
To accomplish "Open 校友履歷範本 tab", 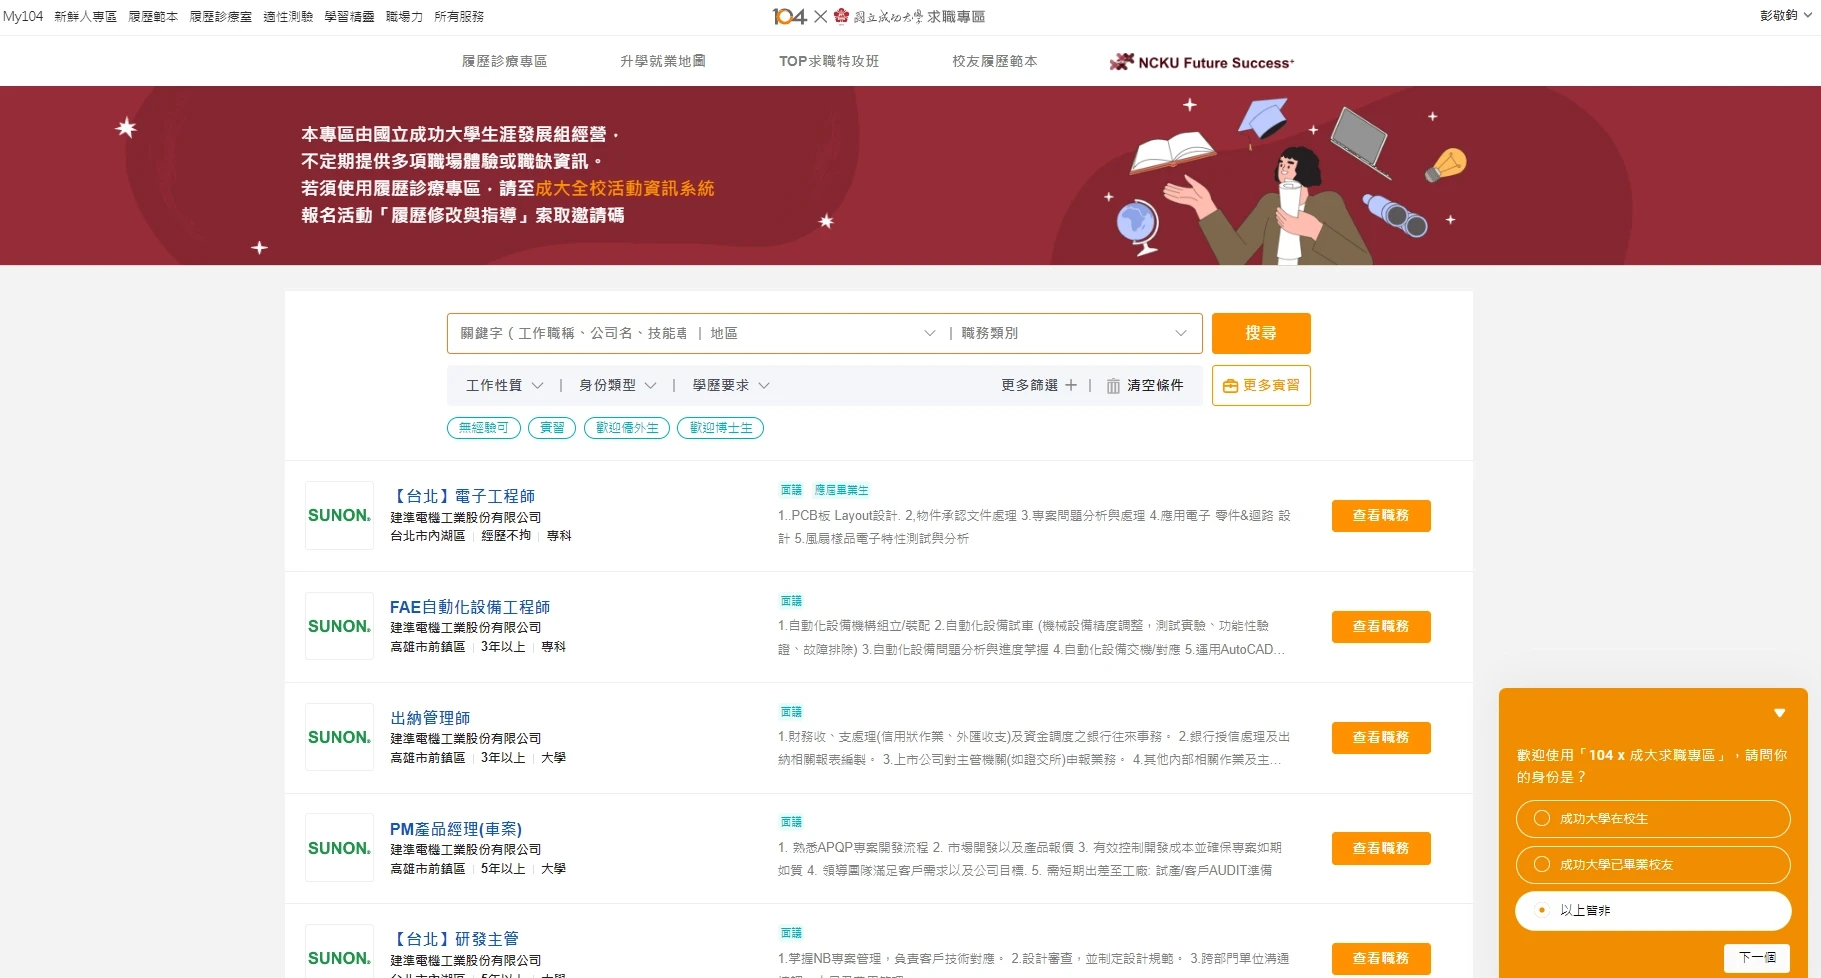I will pos(995,61).
